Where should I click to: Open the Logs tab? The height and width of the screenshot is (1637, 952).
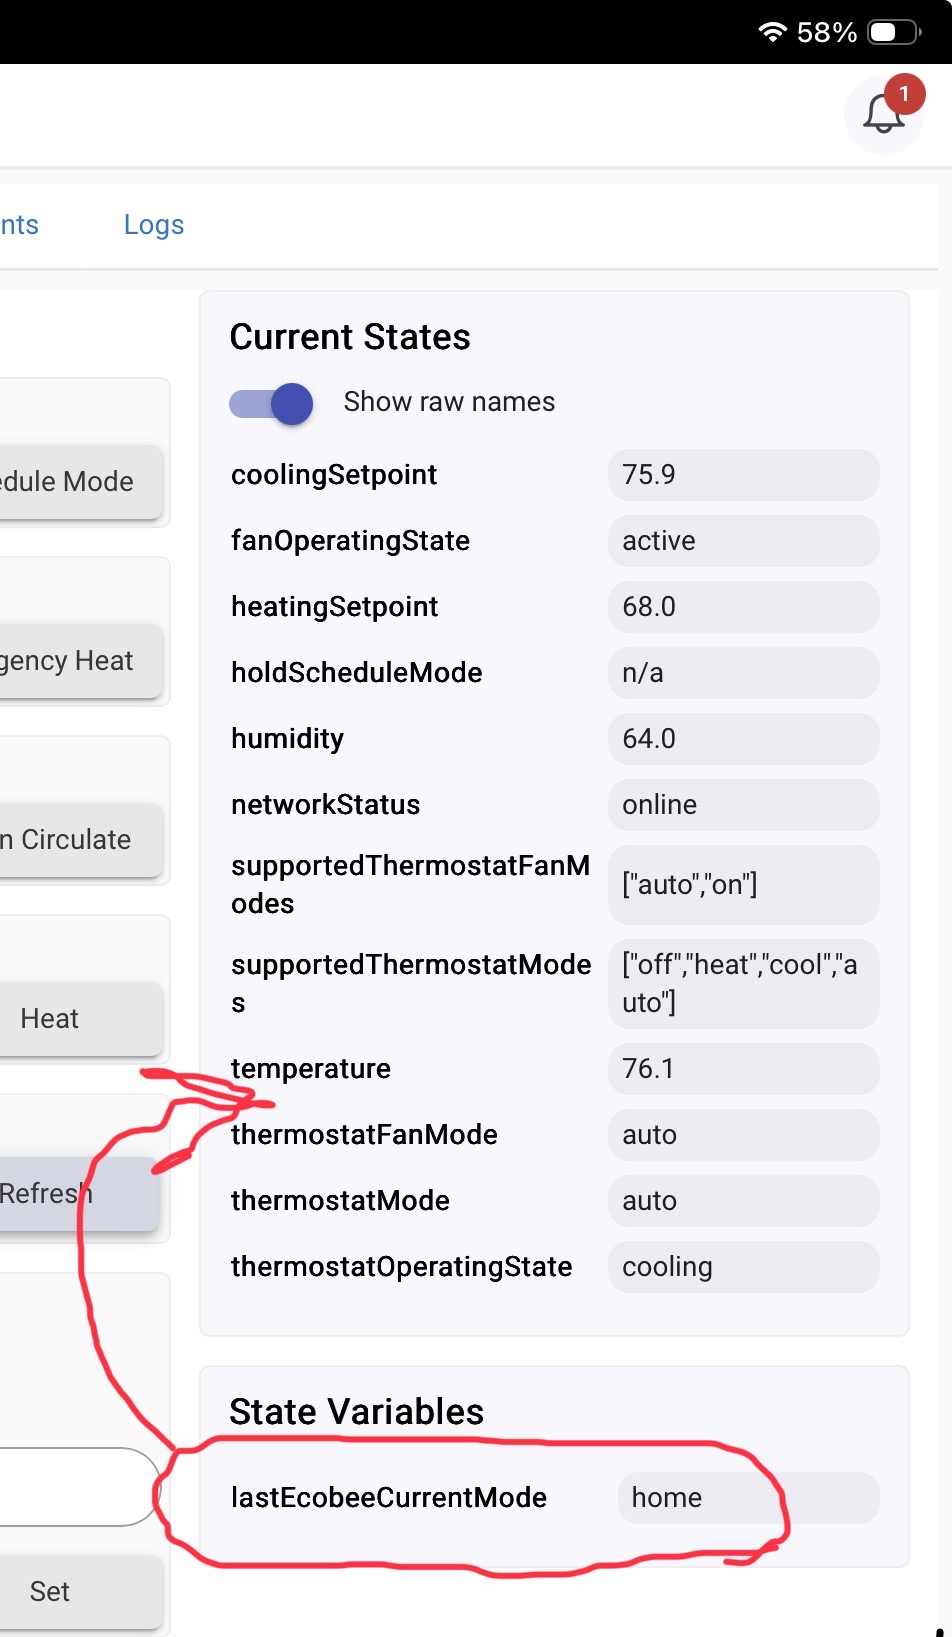154,225
